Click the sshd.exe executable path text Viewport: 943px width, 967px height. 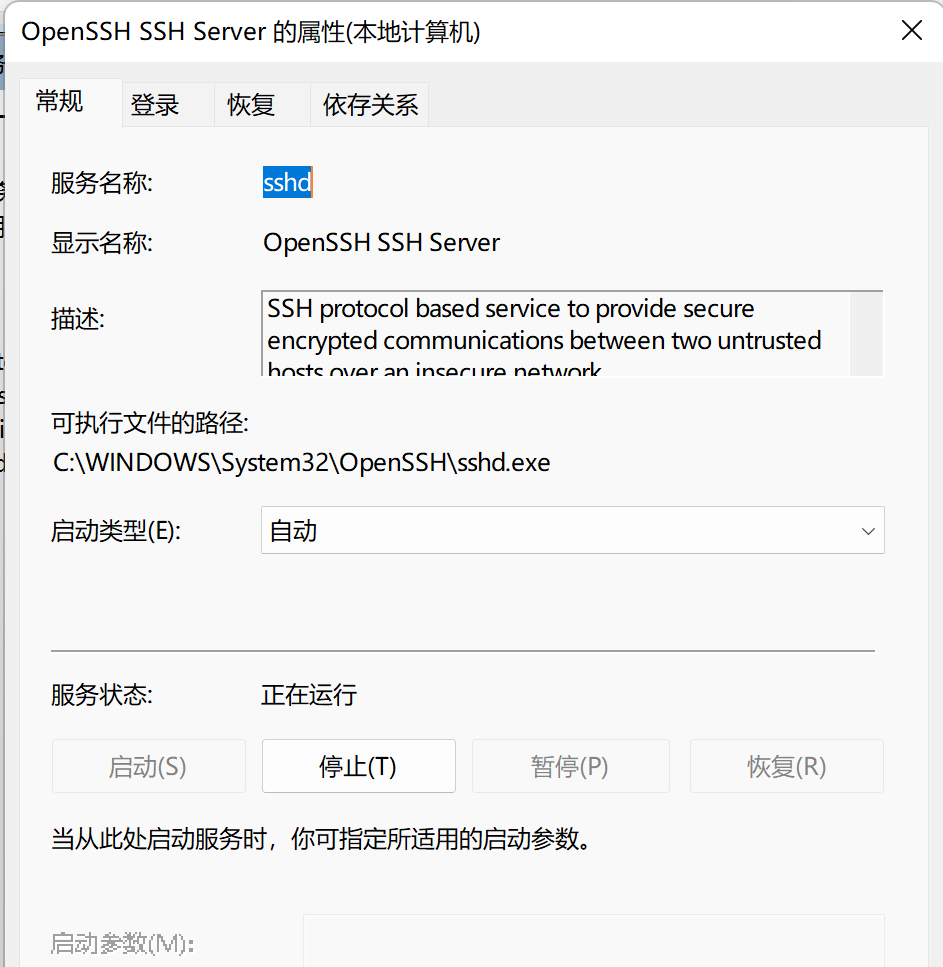tap(301, 463)
